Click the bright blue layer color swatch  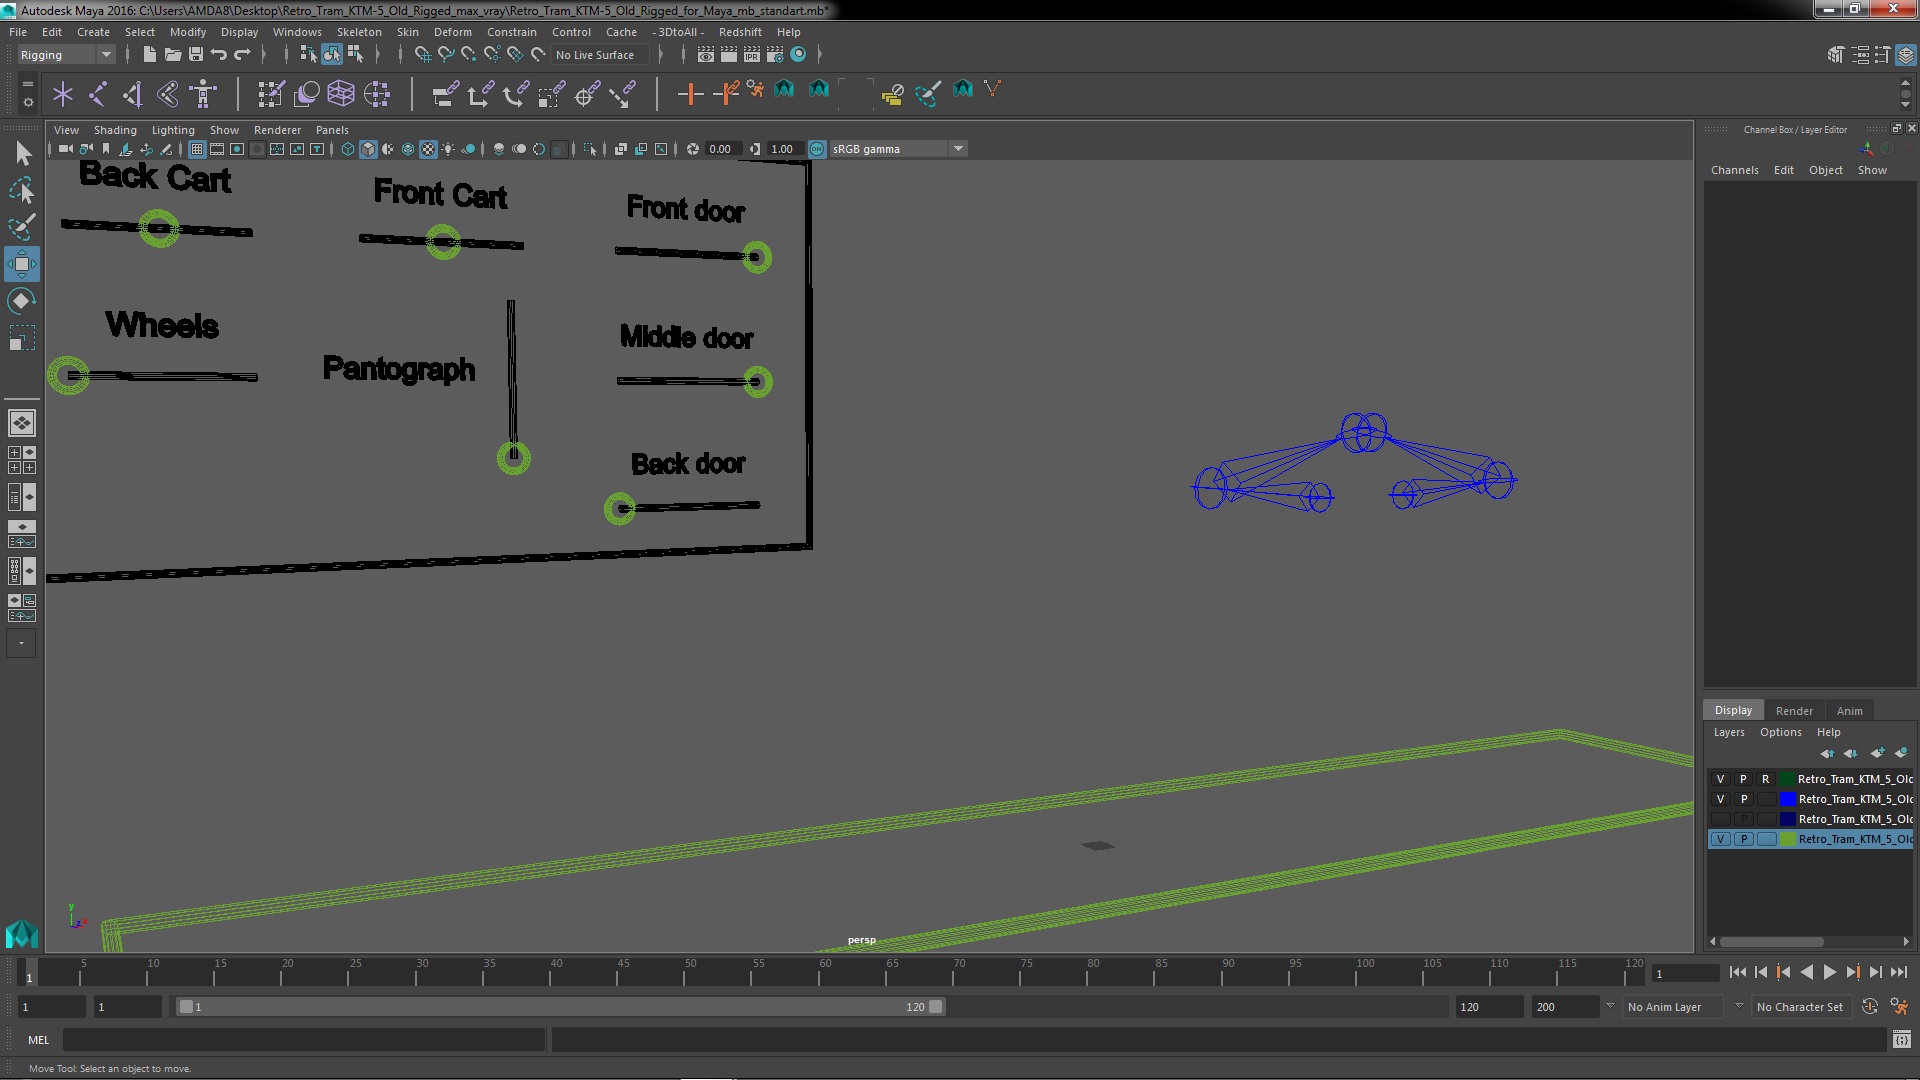point(1787,799)
